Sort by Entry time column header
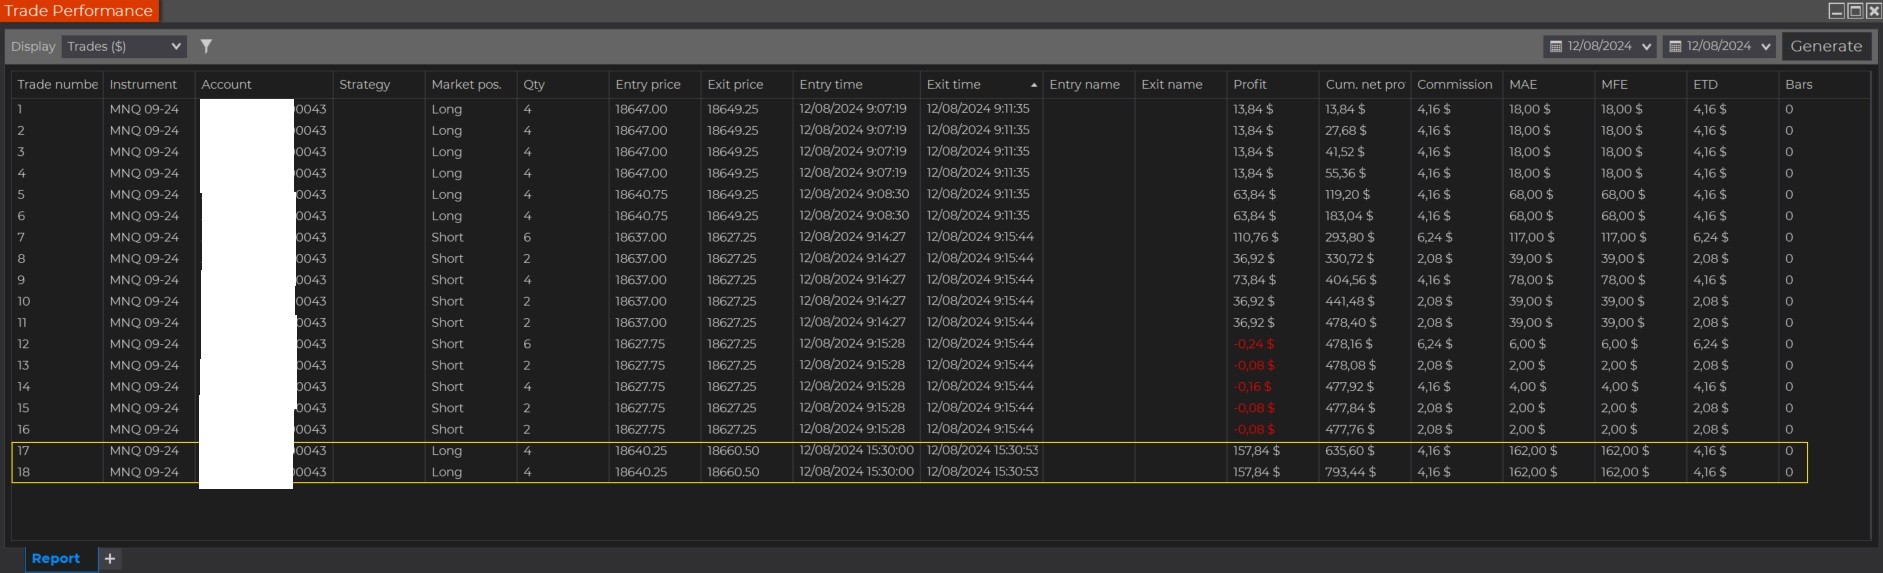 tap(856, 85)
